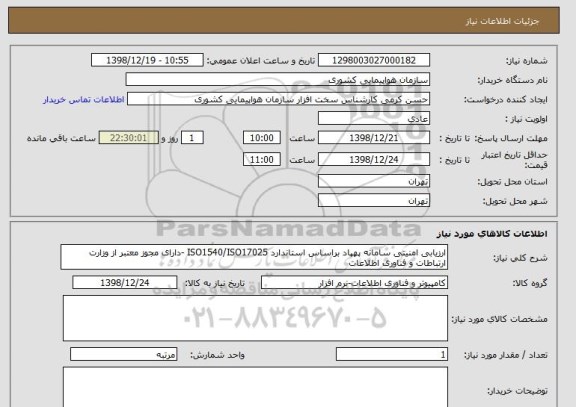This screenshot has width=576, height=407.
Task: Click the goods group field کامپیوتر و فناوری اطلاعات
Action: click(x=354, y=282)
